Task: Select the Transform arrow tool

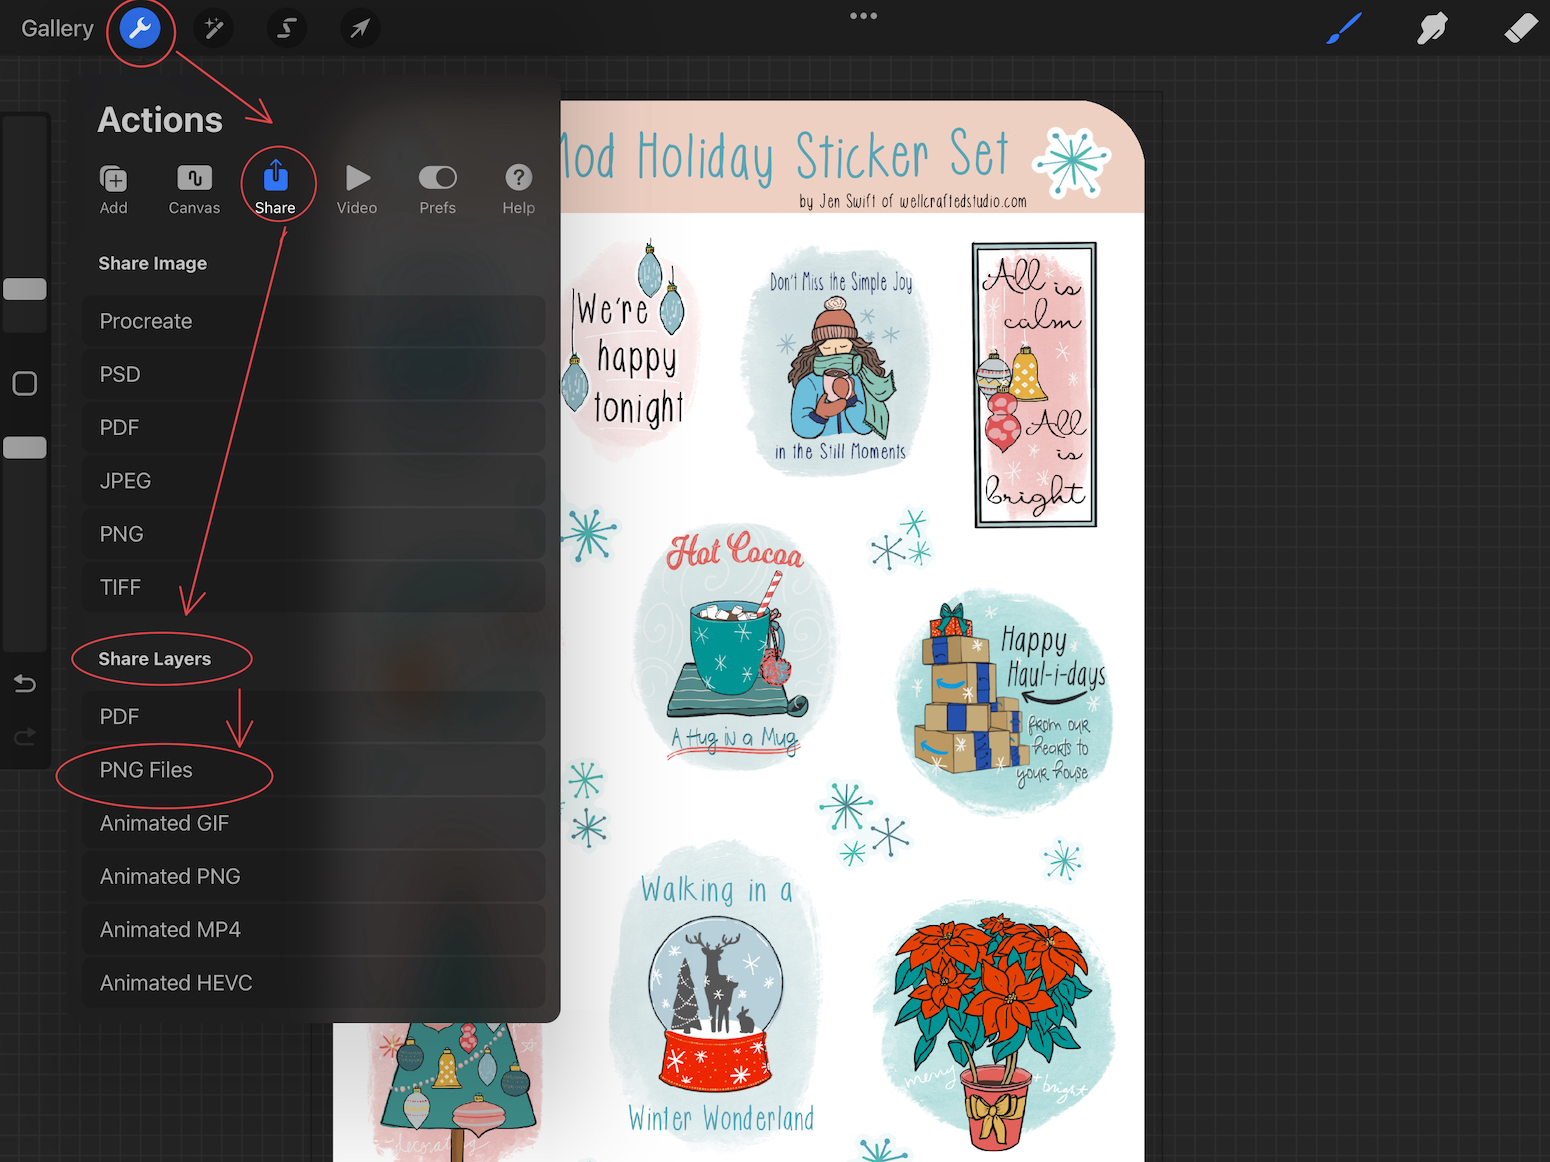Action: coord(360,28)
